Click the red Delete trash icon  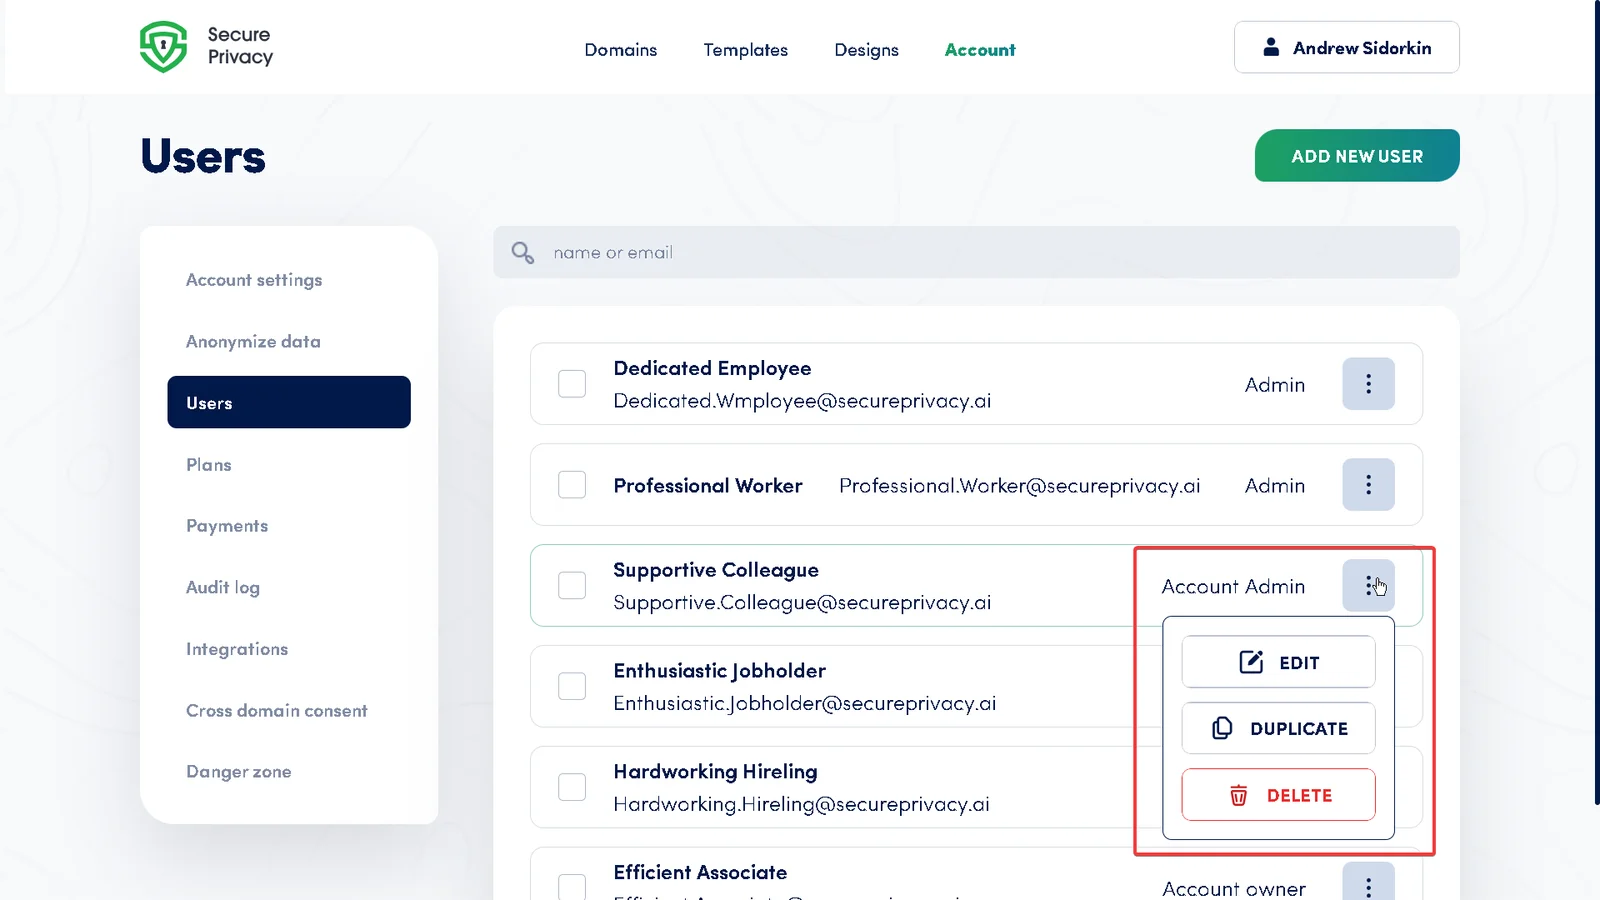(x=1238, y=795)
